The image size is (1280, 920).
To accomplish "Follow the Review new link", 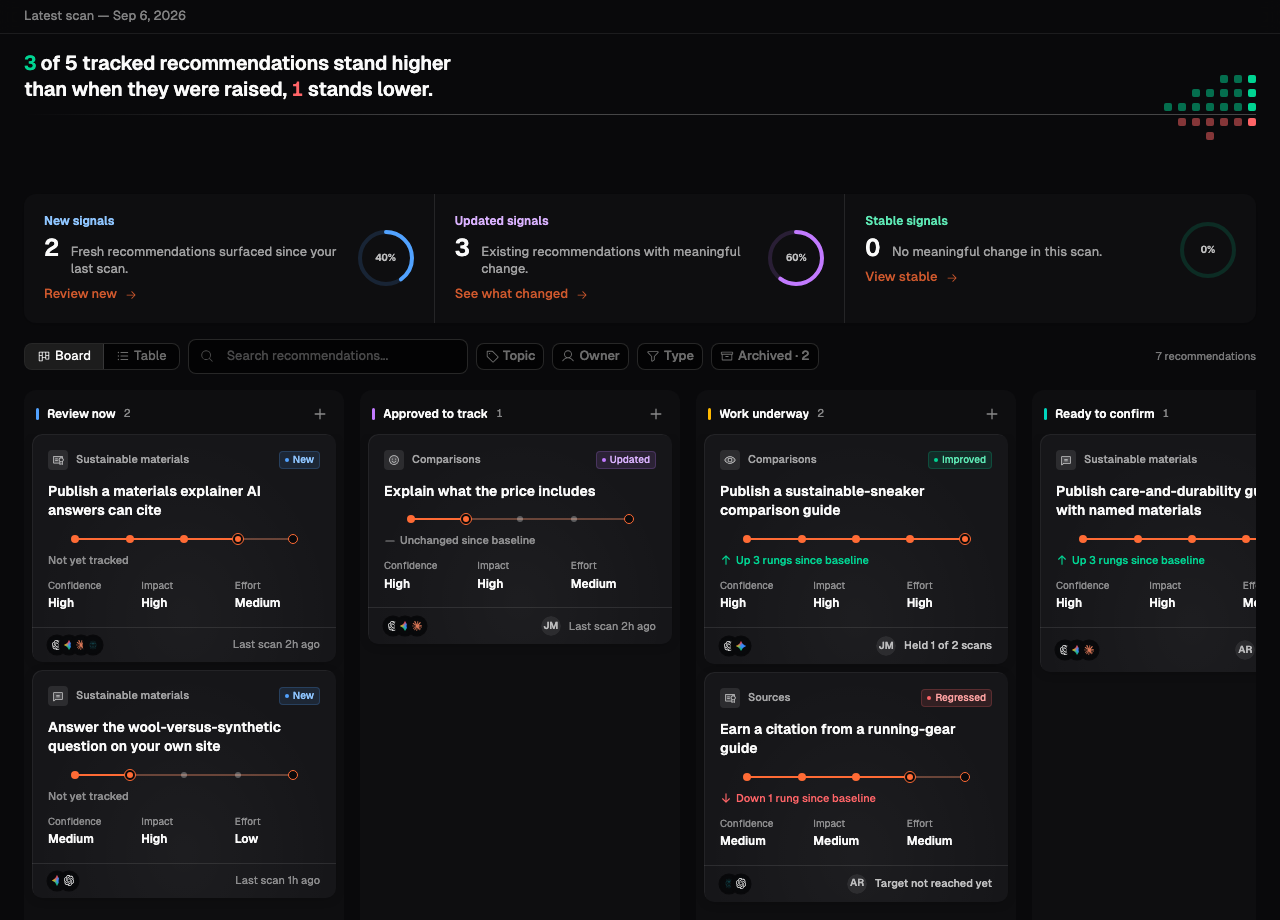I will pos(90,294).
